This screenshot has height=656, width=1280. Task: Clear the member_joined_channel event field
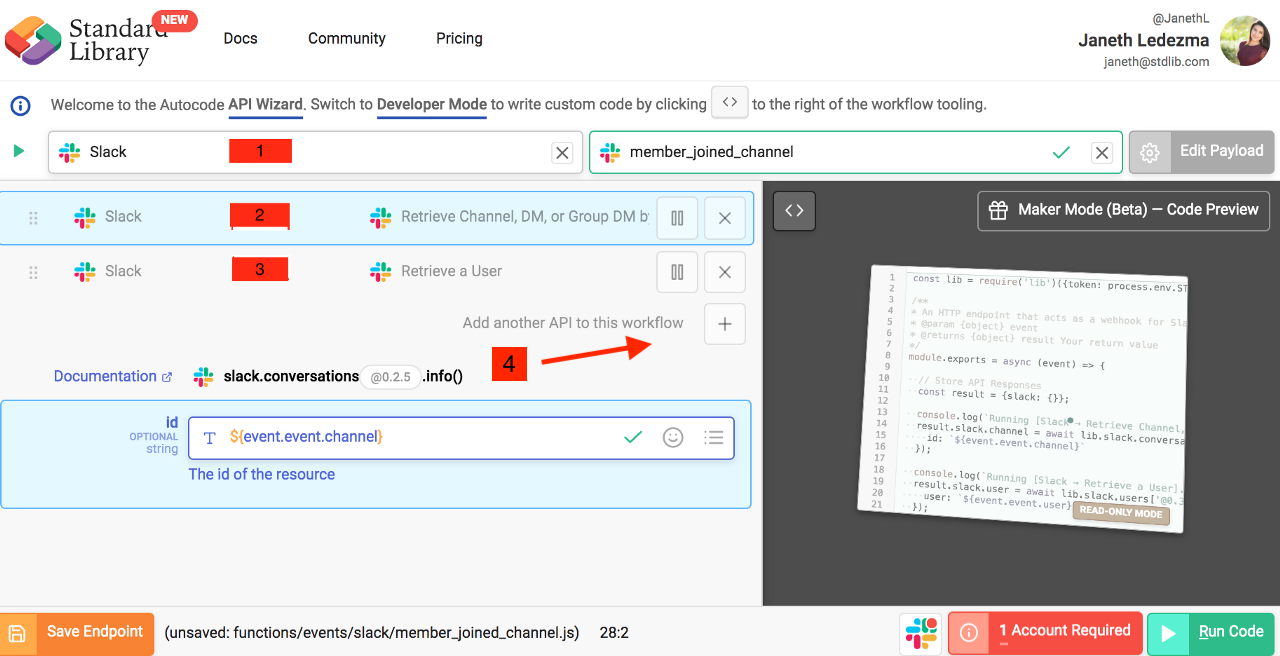point(1101,152)
